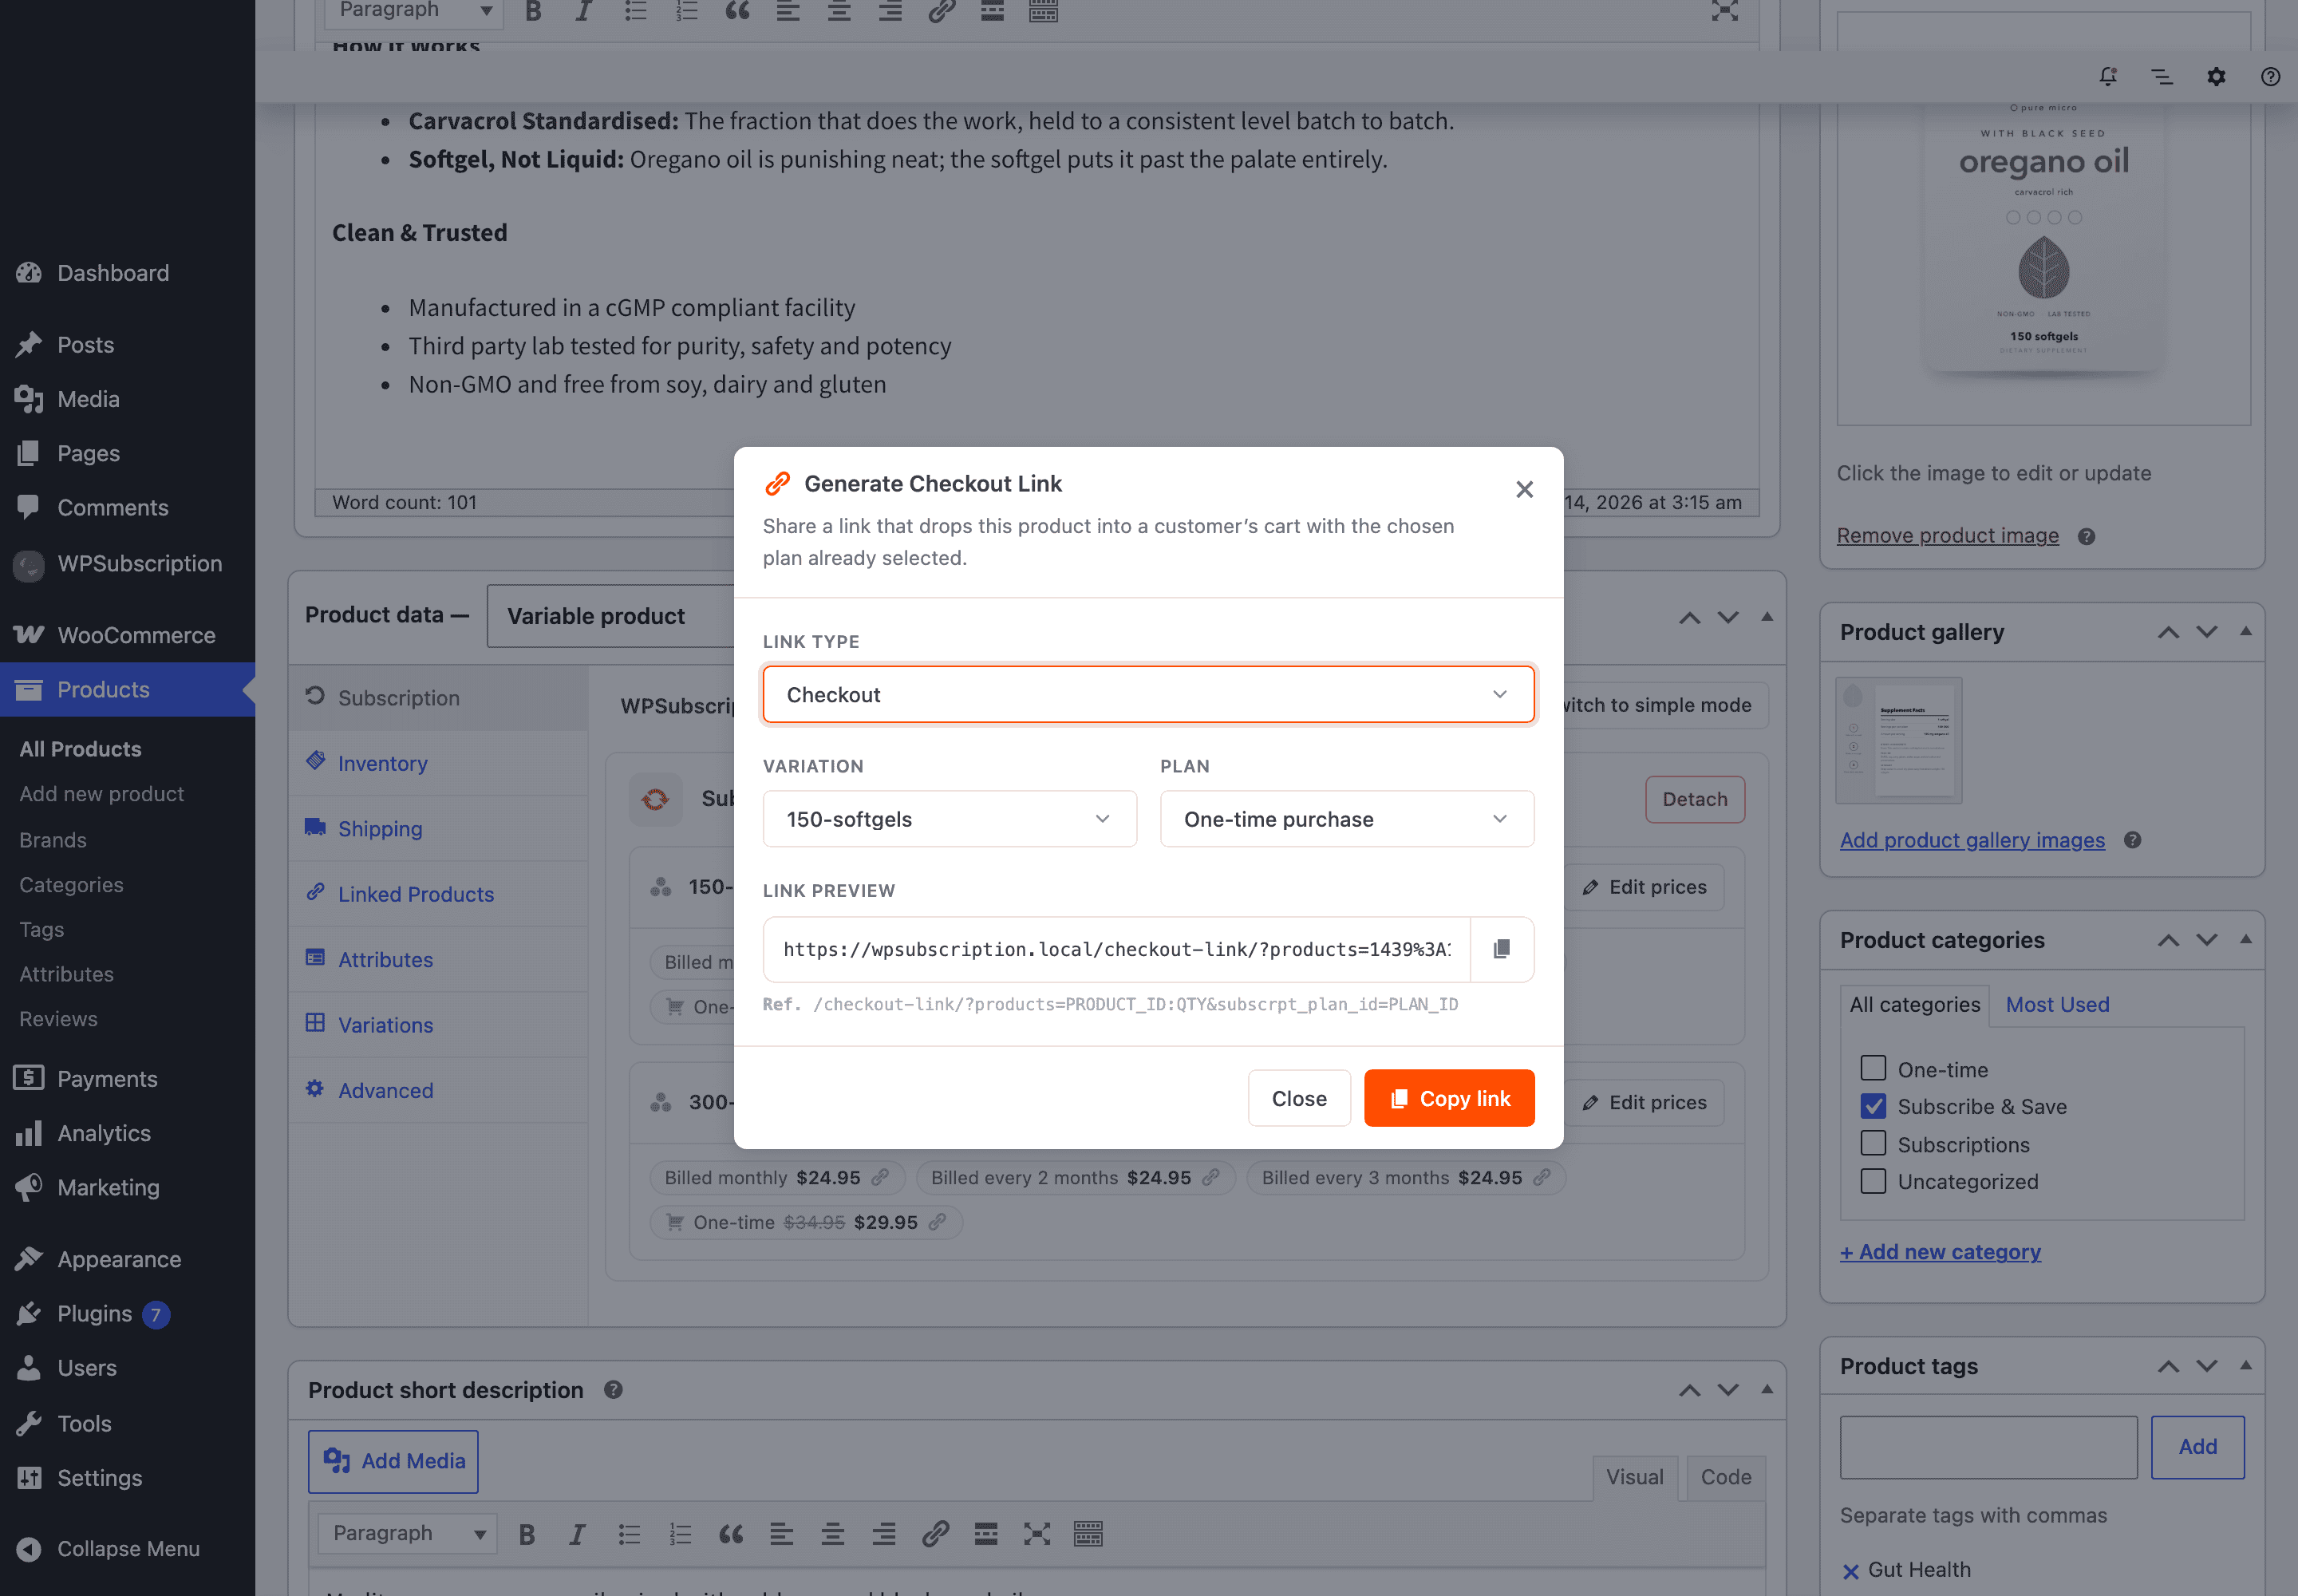This screenshot has height=1596, width=2298.
Task: Insert blockquote in short description toolbar
Action: click(731, 1533)
